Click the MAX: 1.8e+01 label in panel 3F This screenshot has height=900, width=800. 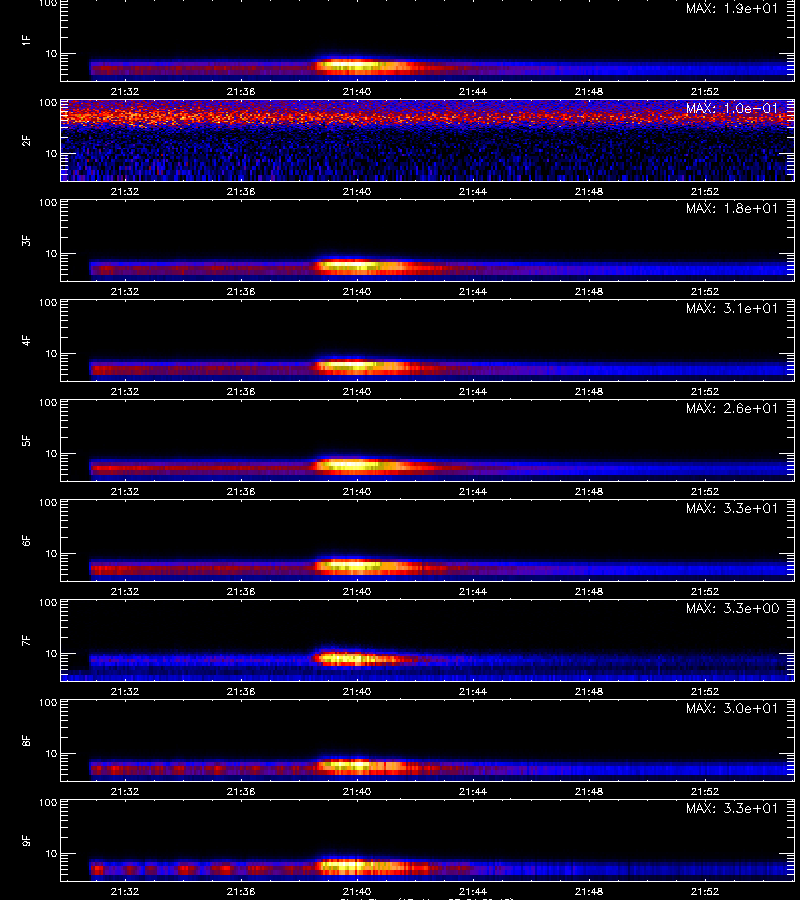[732, 208]
